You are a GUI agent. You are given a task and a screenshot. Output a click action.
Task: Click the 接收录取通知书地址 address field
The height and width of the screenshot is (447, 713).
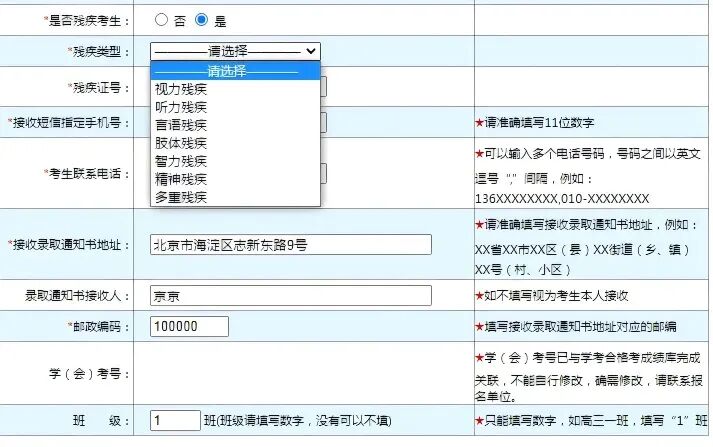pos(291,245)
